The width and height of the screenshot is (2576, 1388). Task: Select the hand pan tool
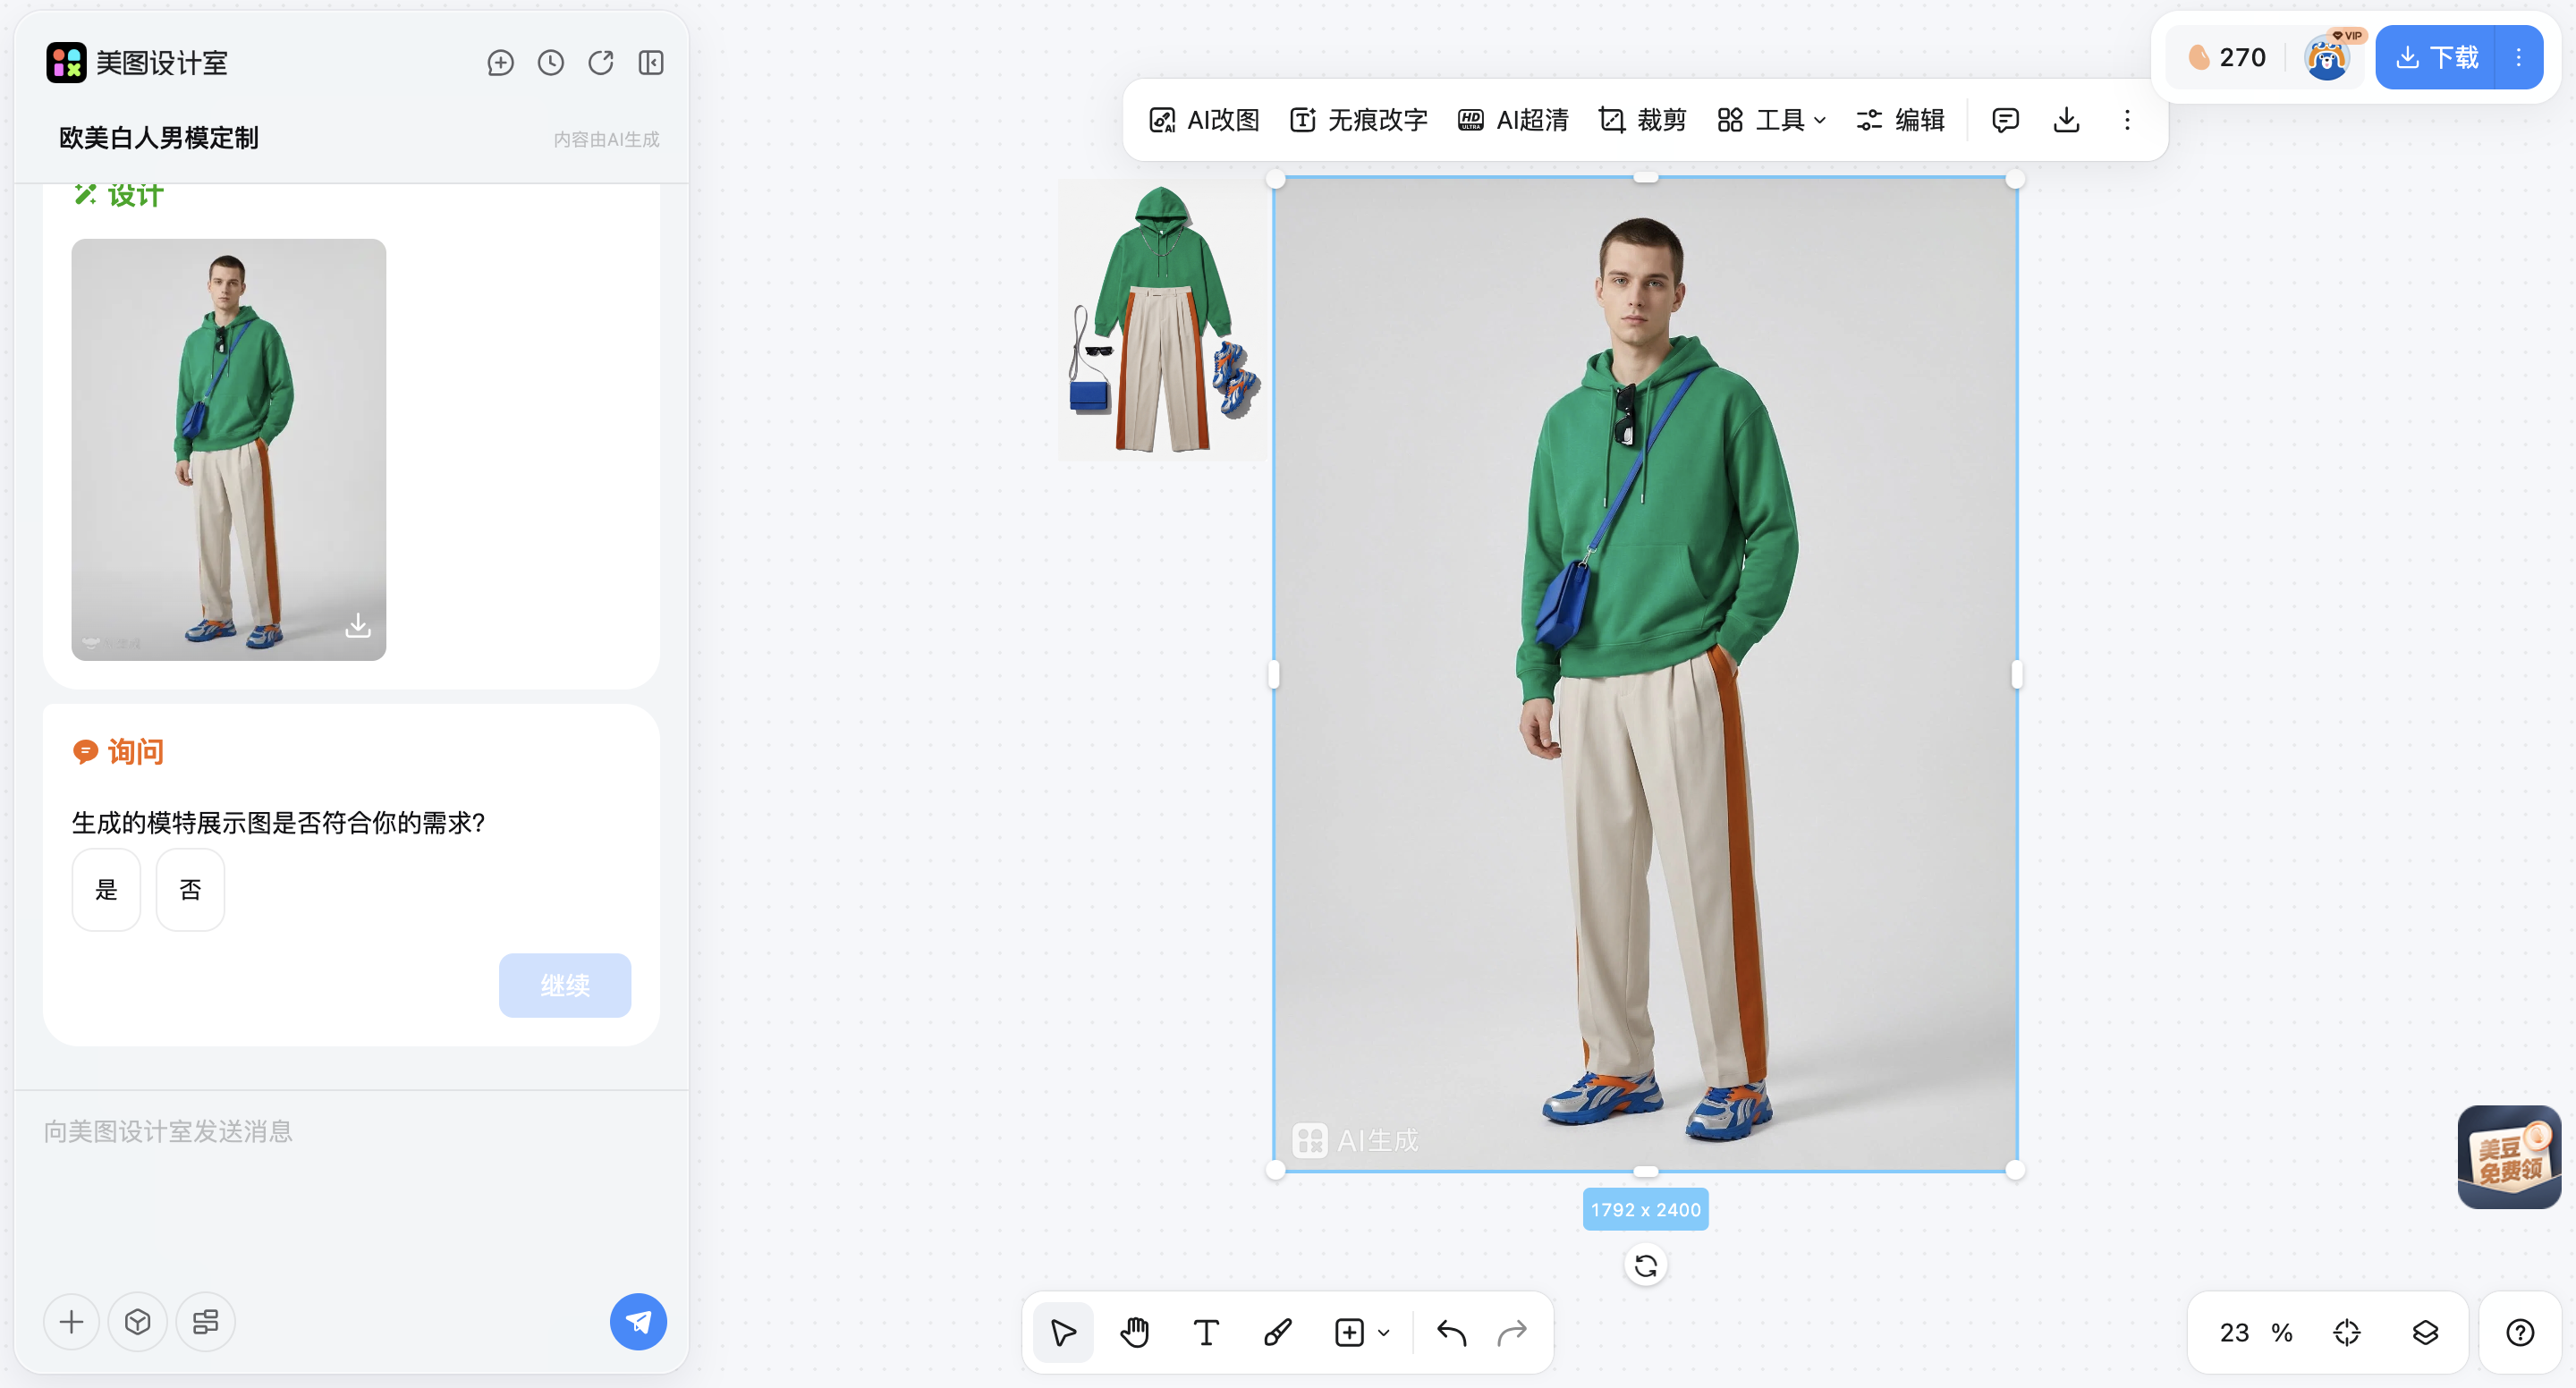1134,1332
